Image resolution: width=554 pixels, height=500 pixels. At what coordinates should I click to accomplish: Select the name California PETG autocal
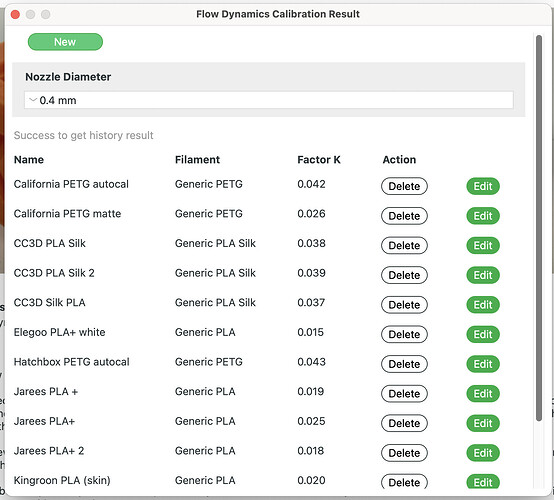point(71,184)
